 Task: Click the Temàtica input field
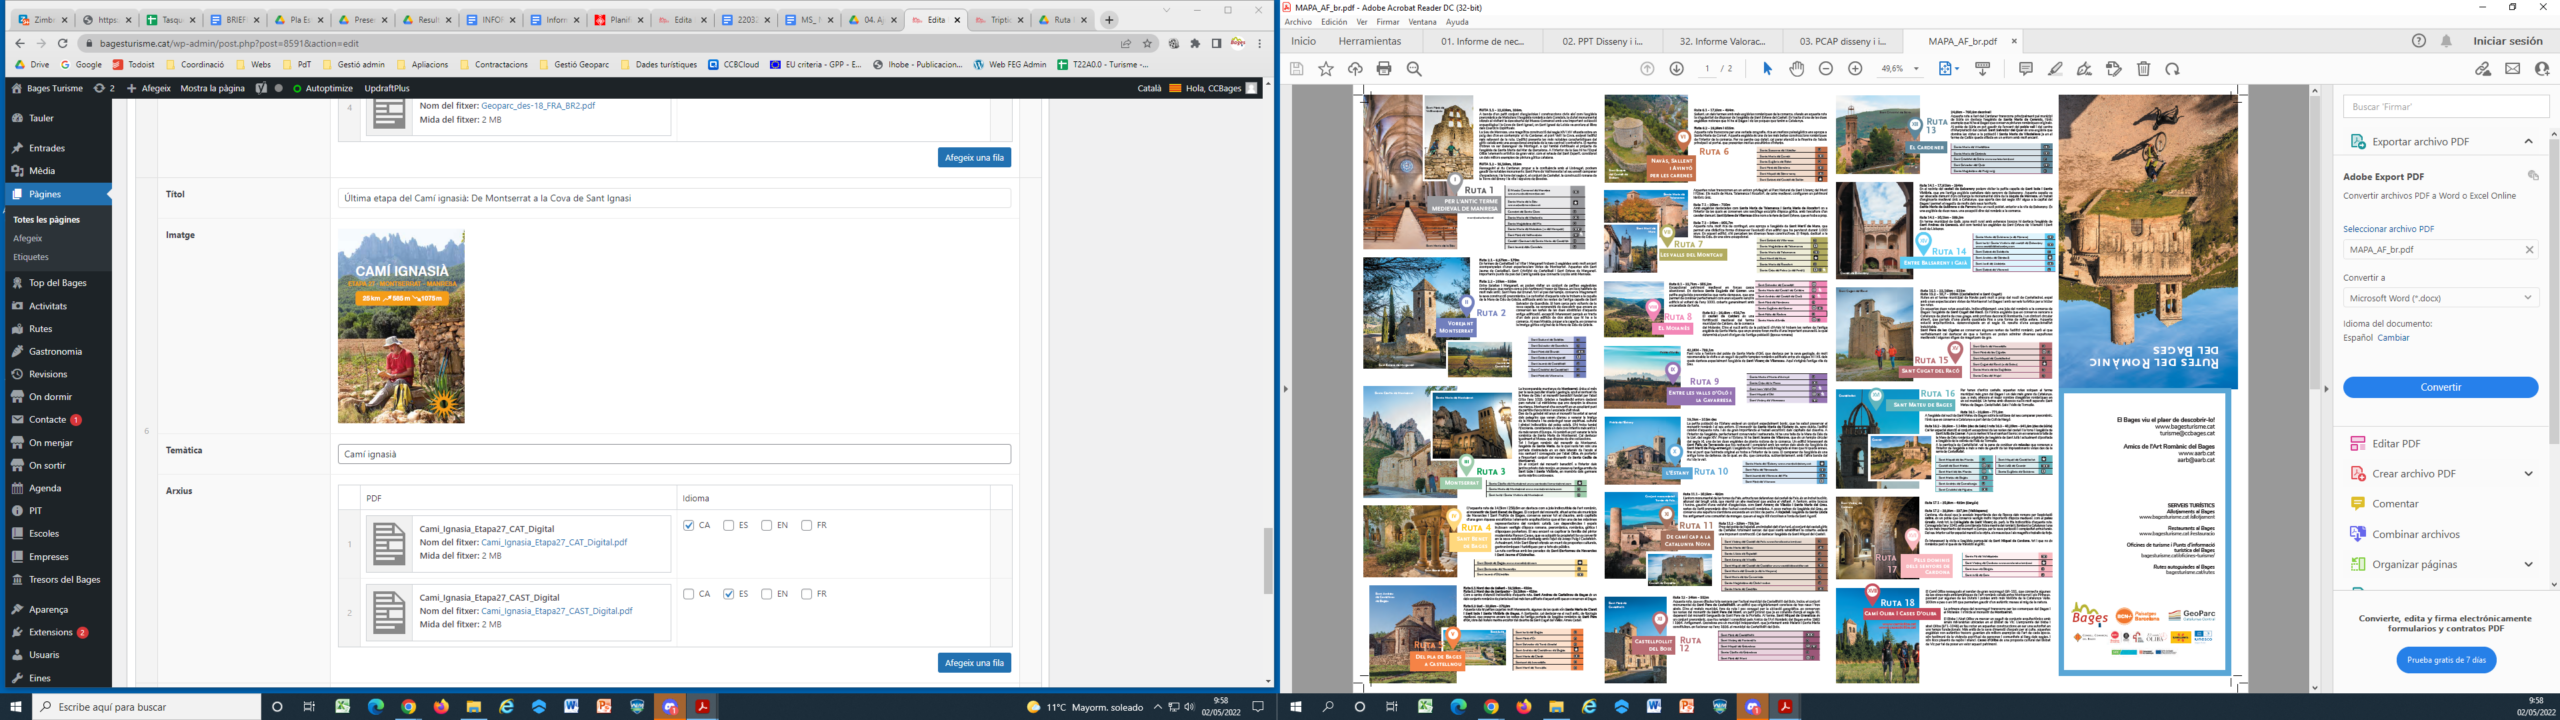[674, 454]
